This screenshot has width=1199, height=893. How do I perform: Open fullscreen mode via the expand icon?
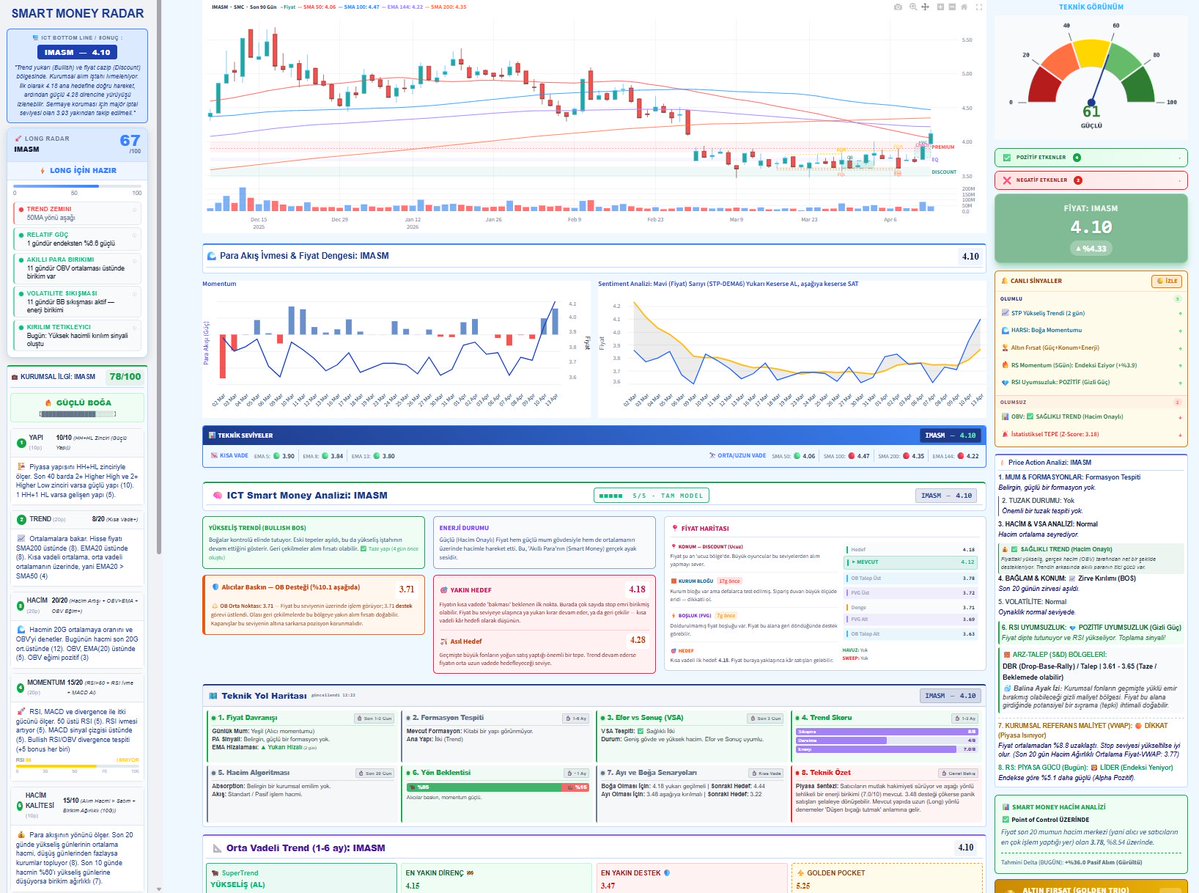(979, 7)
